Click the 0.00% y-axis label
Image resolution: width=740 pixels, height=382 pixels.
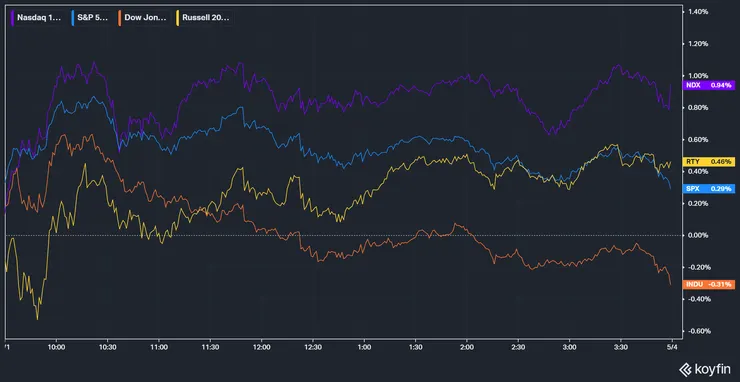(698, 235)
